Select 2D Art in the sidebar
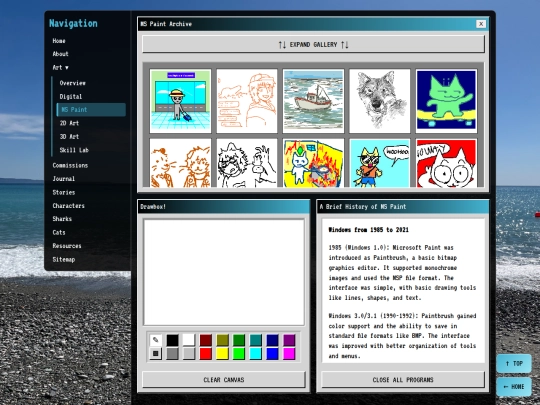This screenshot has height=405, width=540. (x=69, y=123)
